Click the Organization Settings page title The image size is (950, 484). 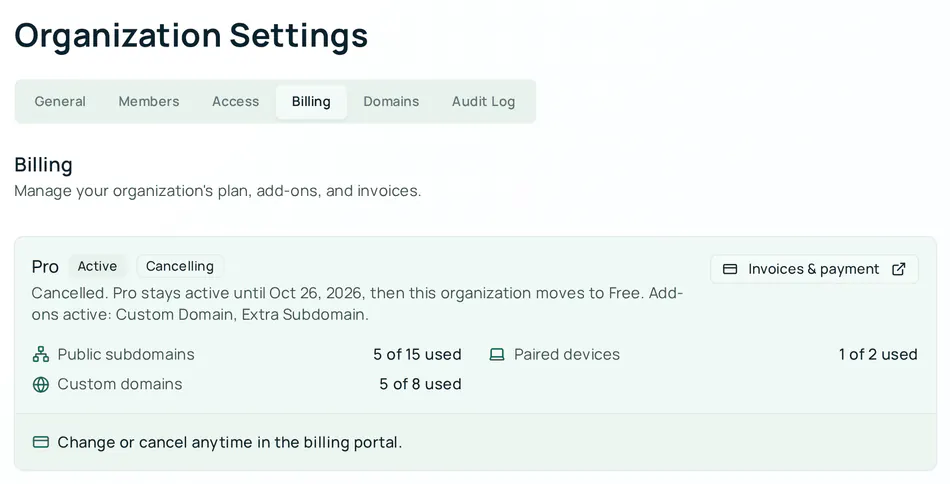click(x=191, y=36)
